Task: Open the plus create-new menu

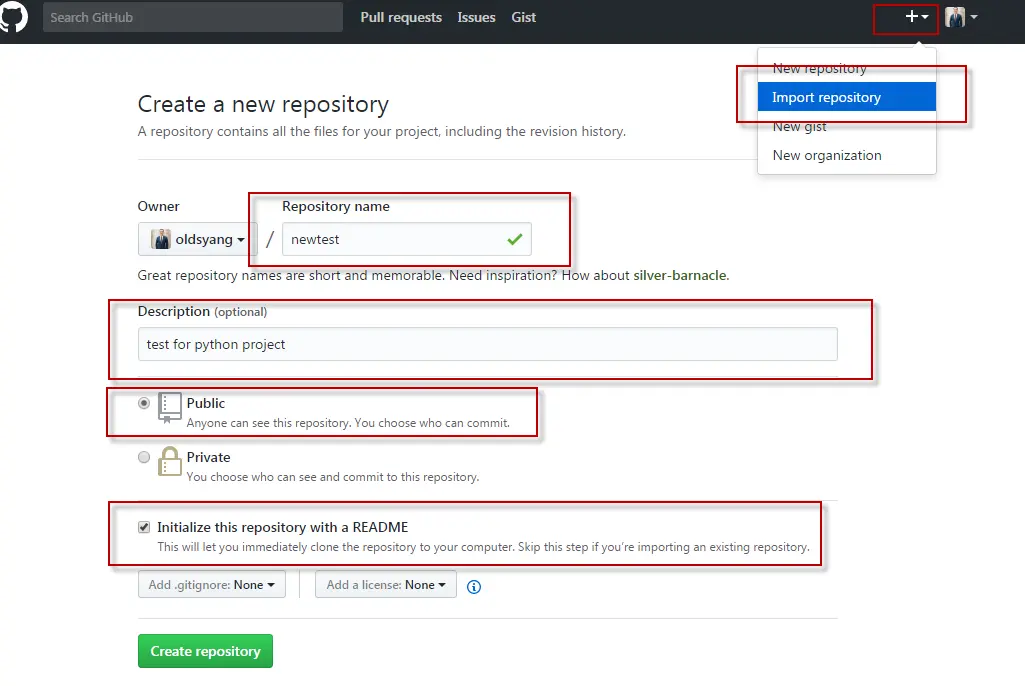Action: [916, 17]
